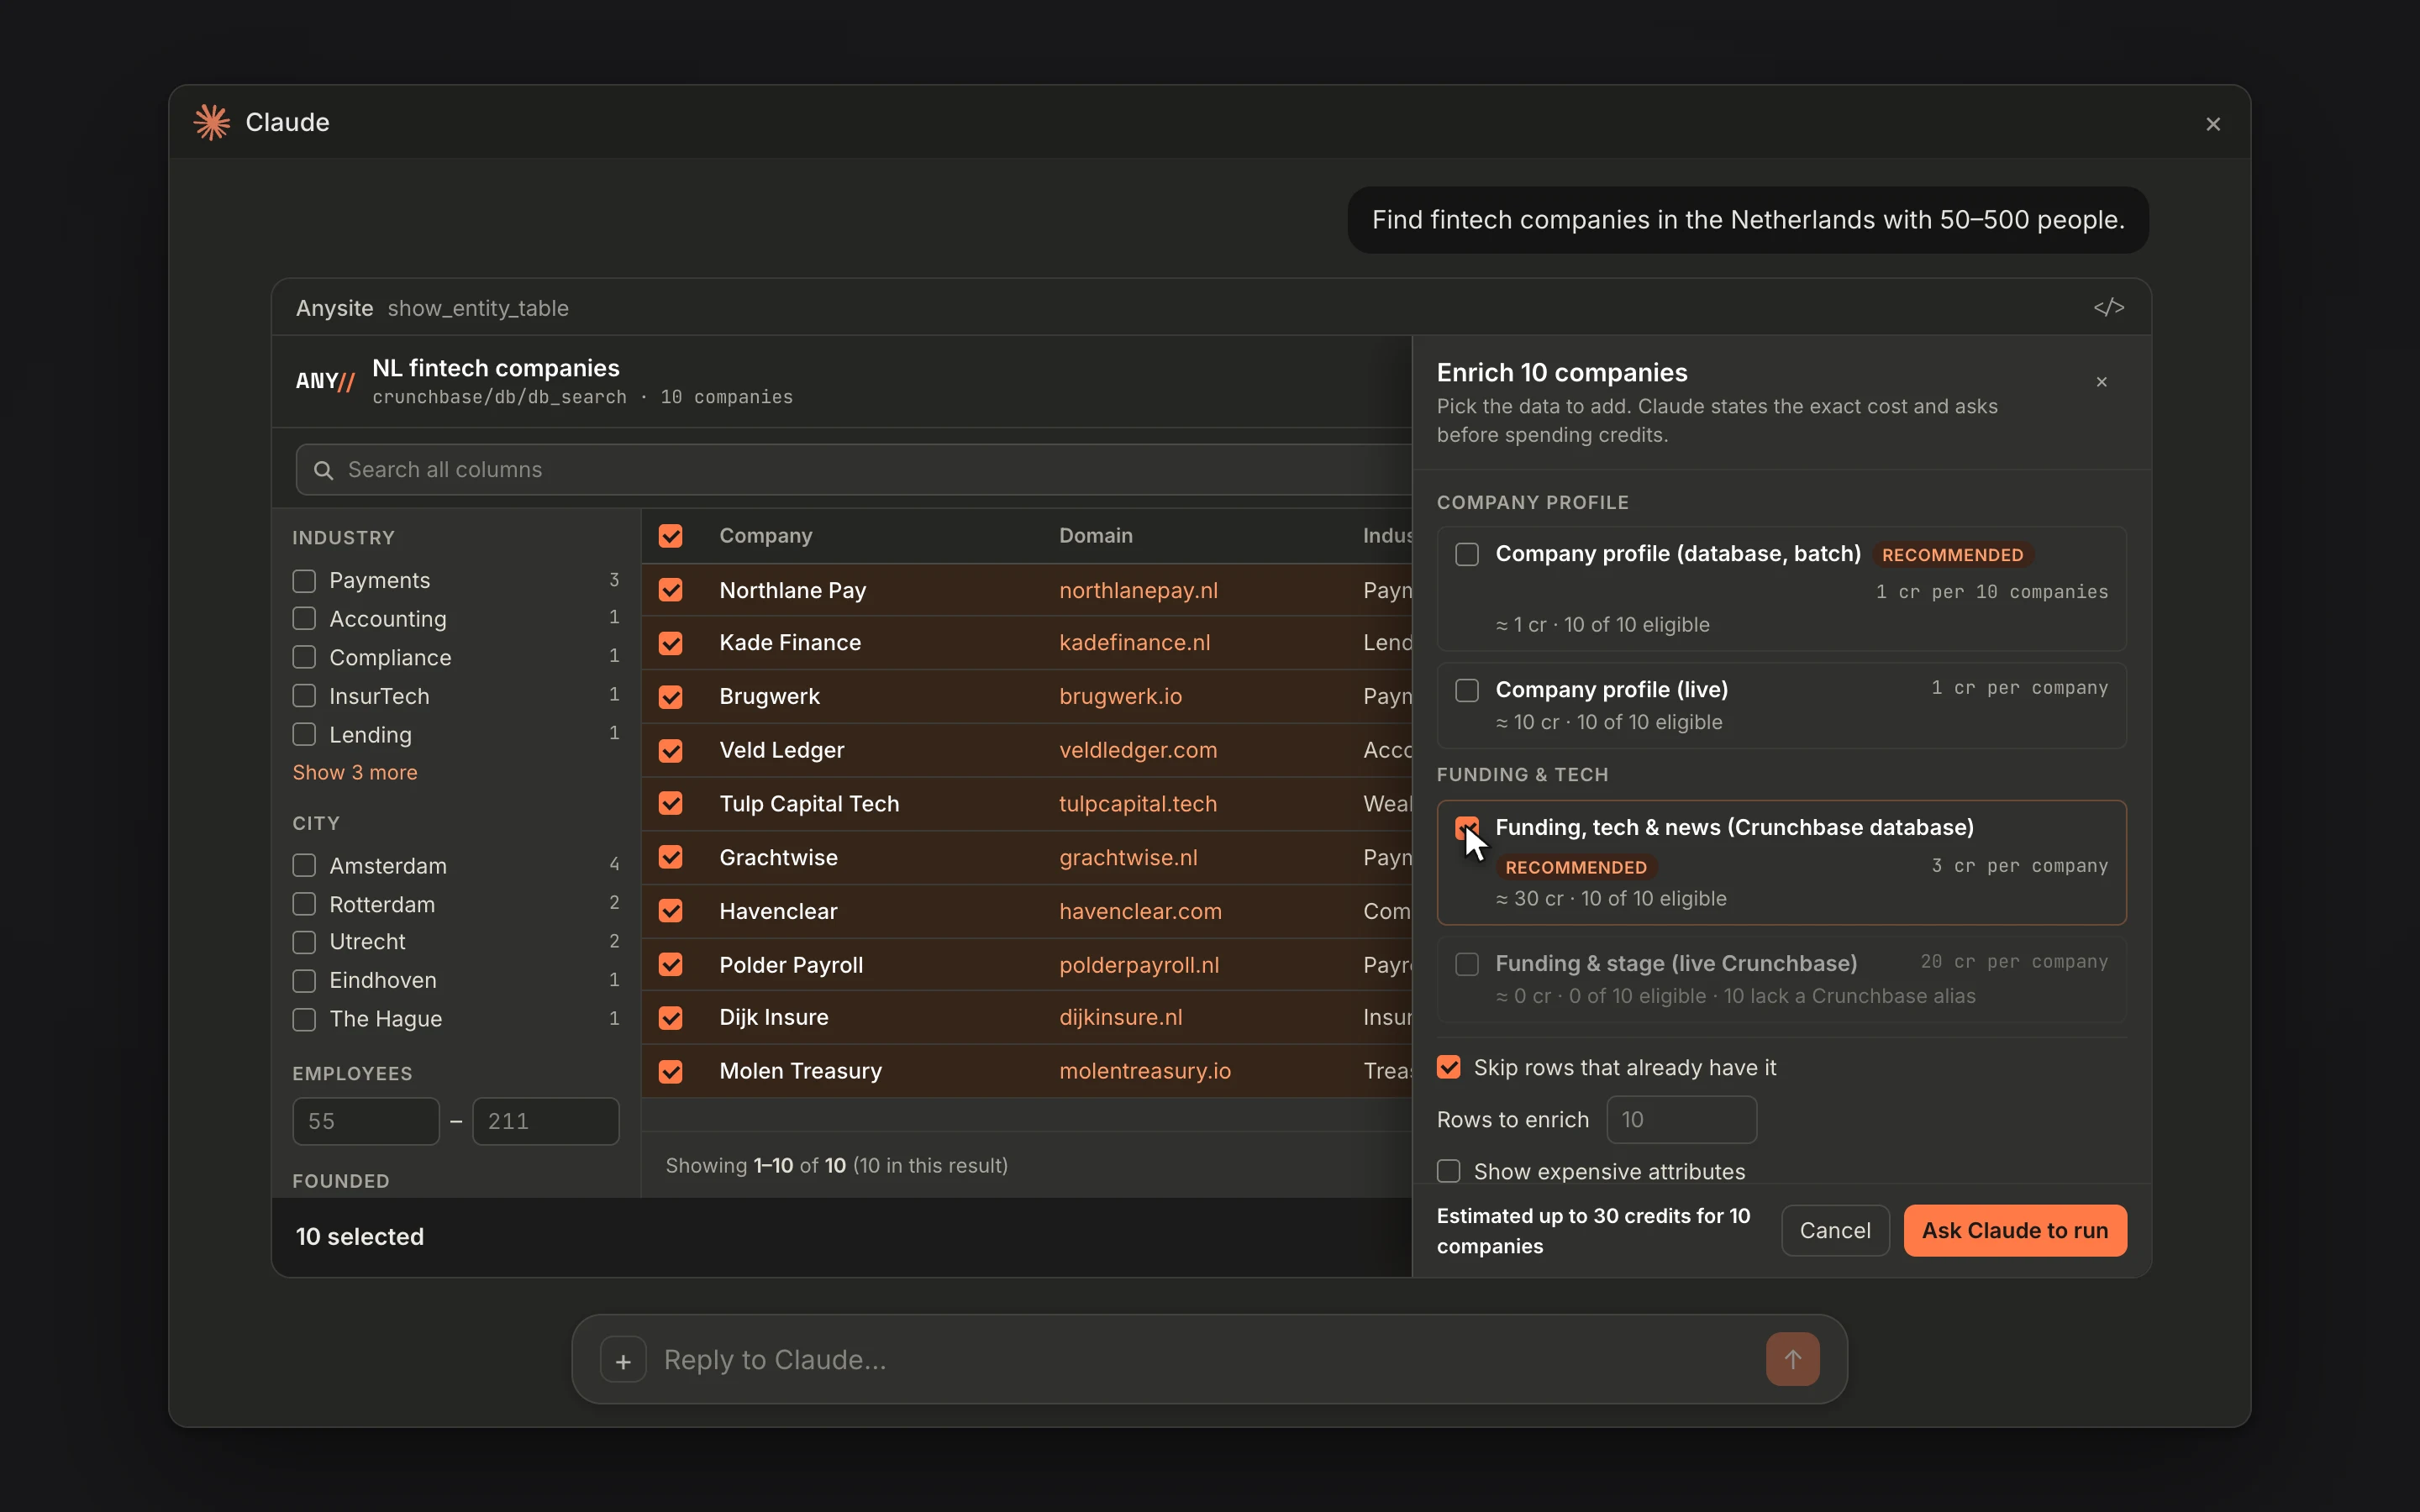This screenshot has width=2420, height=1512.
Task: Check Company profile (database, batch) option
Action: [x=1467, y=554]
